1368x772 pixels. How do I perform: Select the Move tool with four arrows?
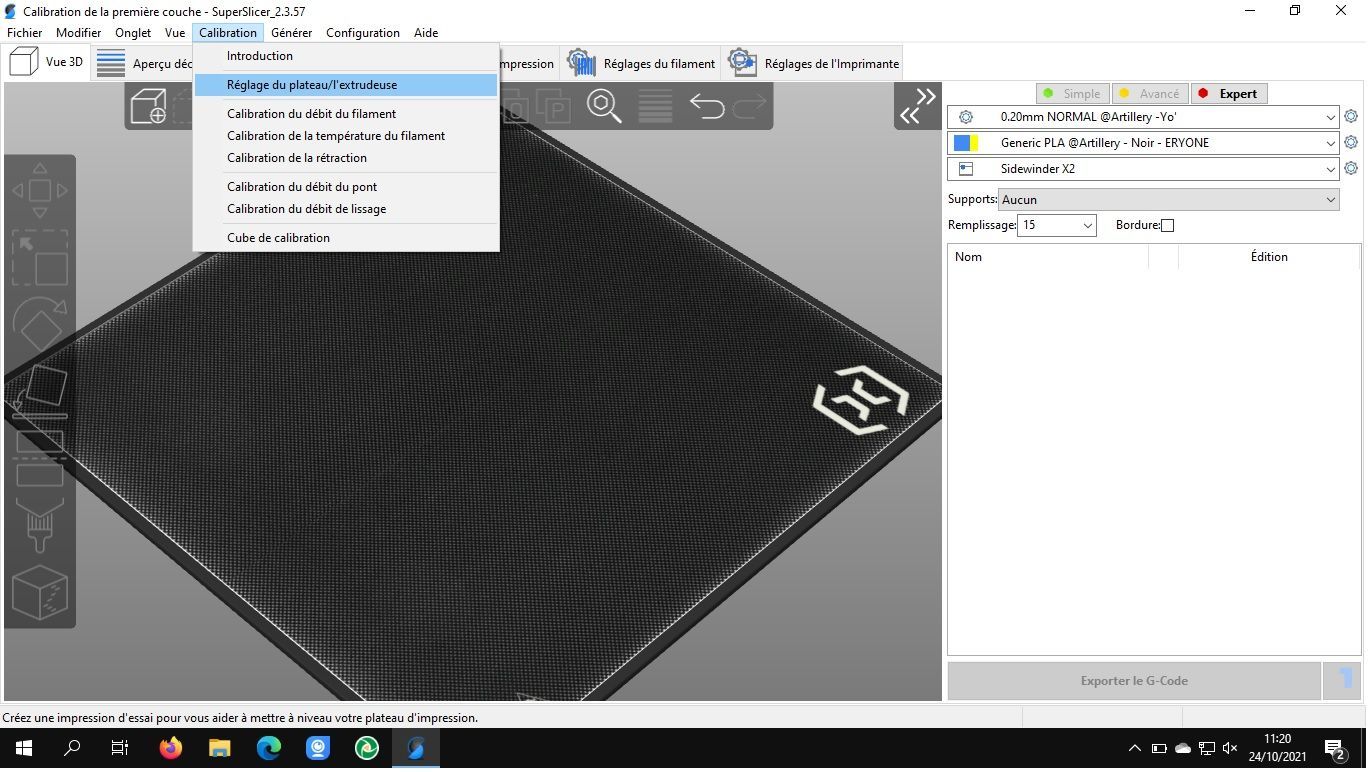coord(40,190)
